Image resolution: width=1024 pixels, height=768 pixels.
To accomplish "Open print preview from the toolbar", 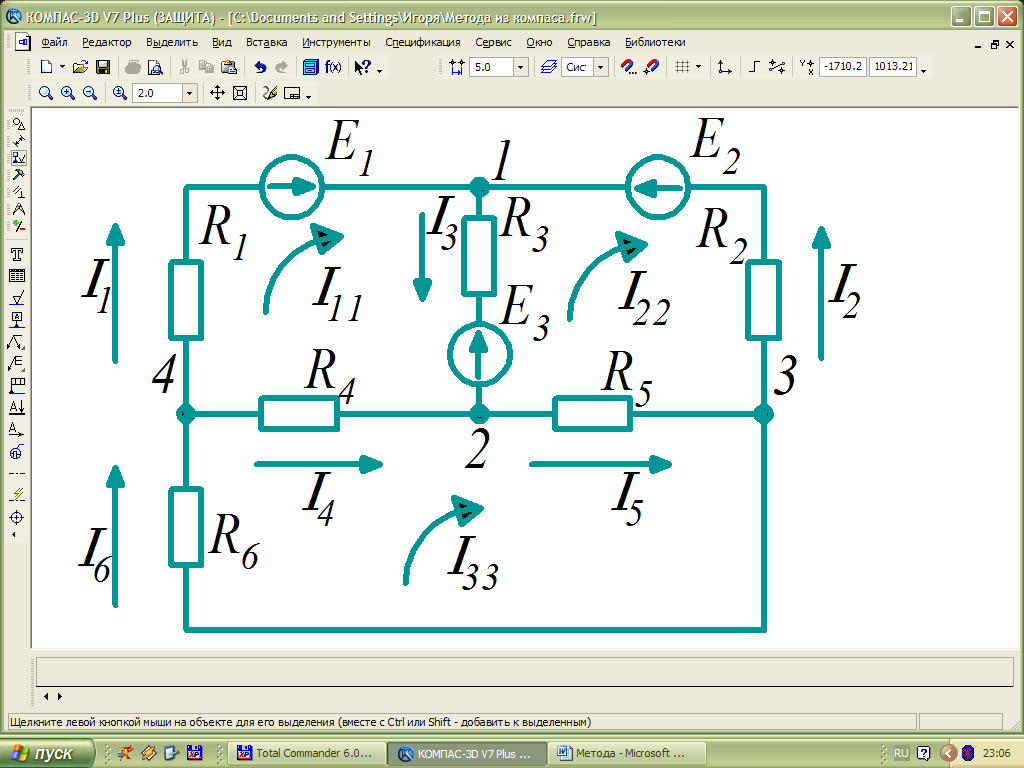I will (x=155, y=67).
